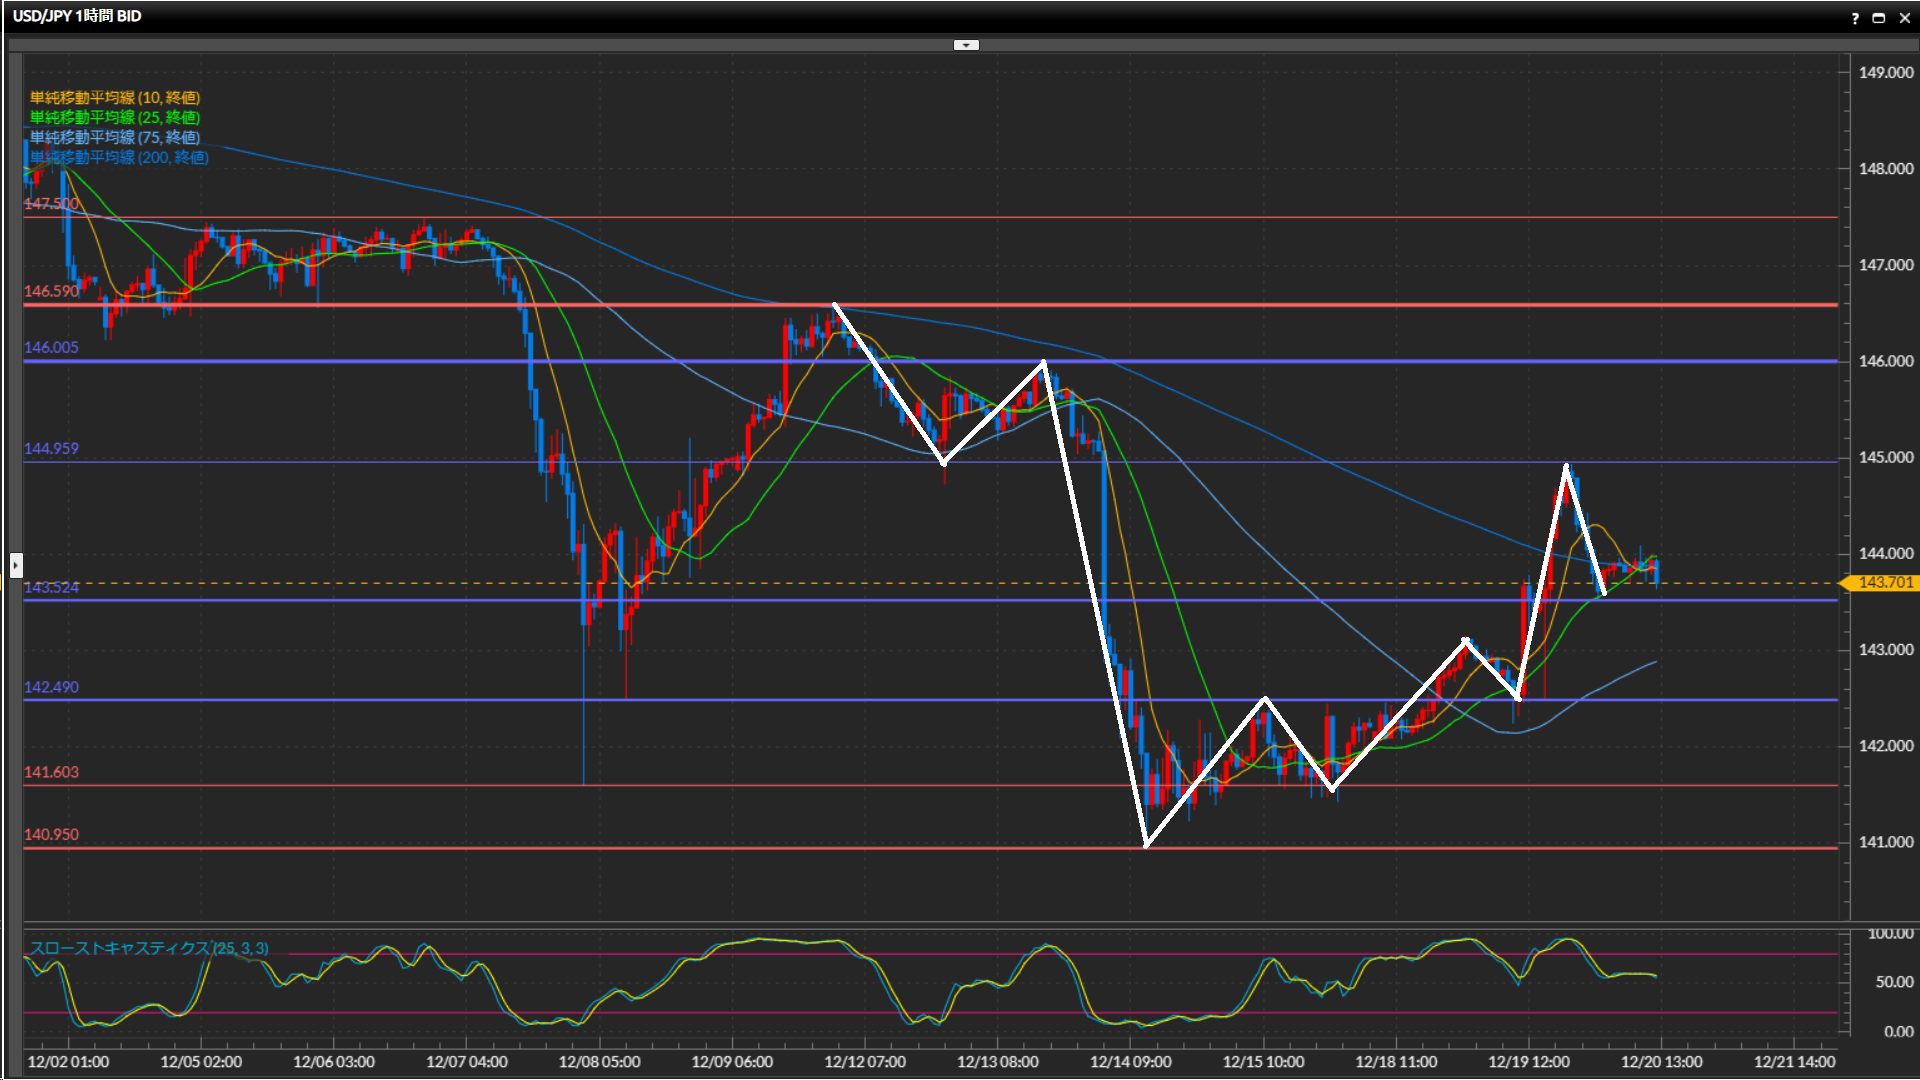
Task: Select the 144.959 horizontal line label
Action: pyautogui.click(x=51, y=448)
